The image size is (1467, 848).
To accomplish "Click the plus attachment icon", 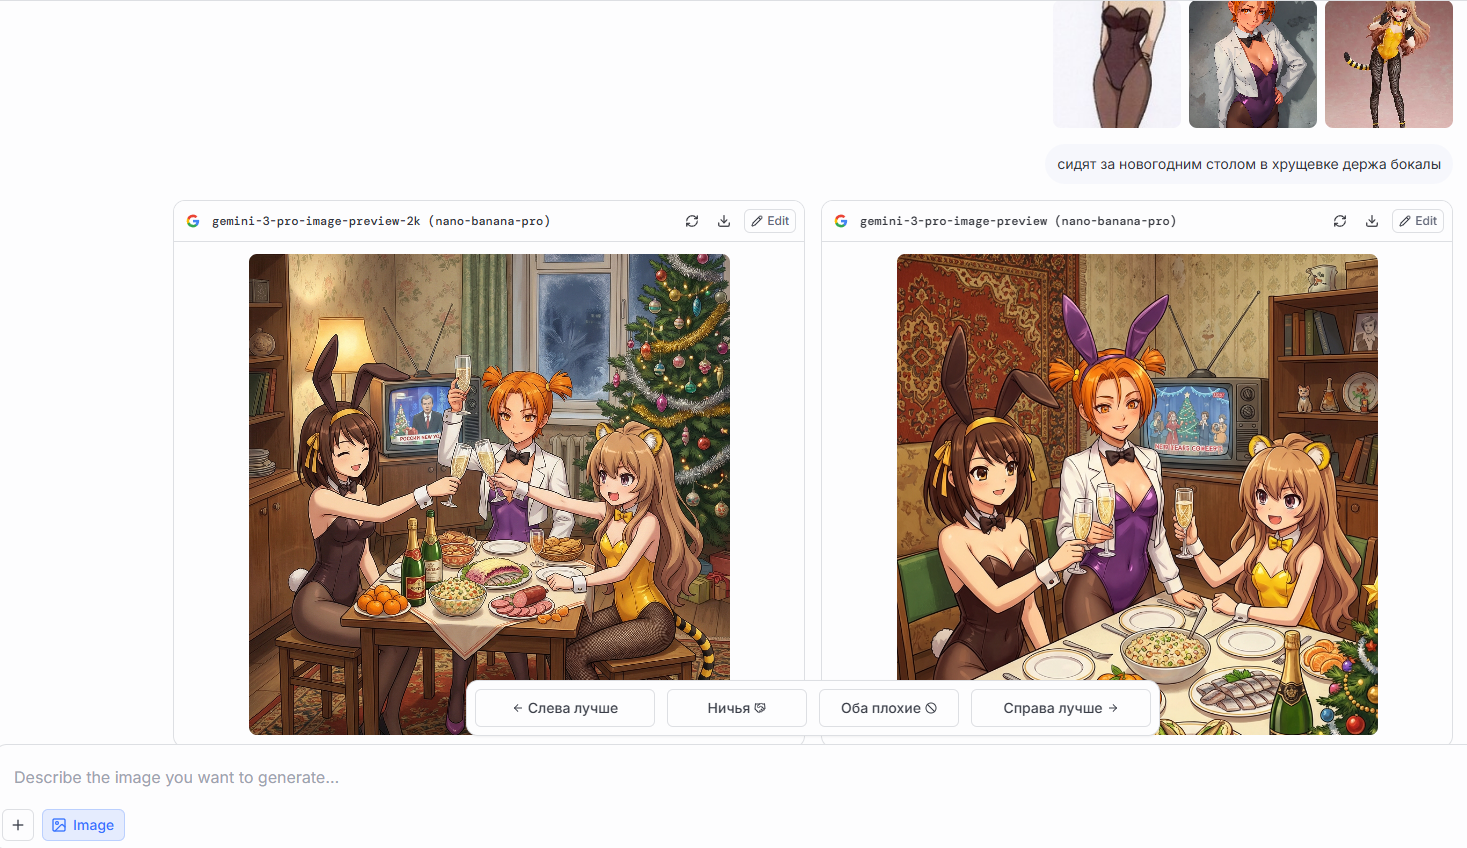I will click(x=18, y=825).
